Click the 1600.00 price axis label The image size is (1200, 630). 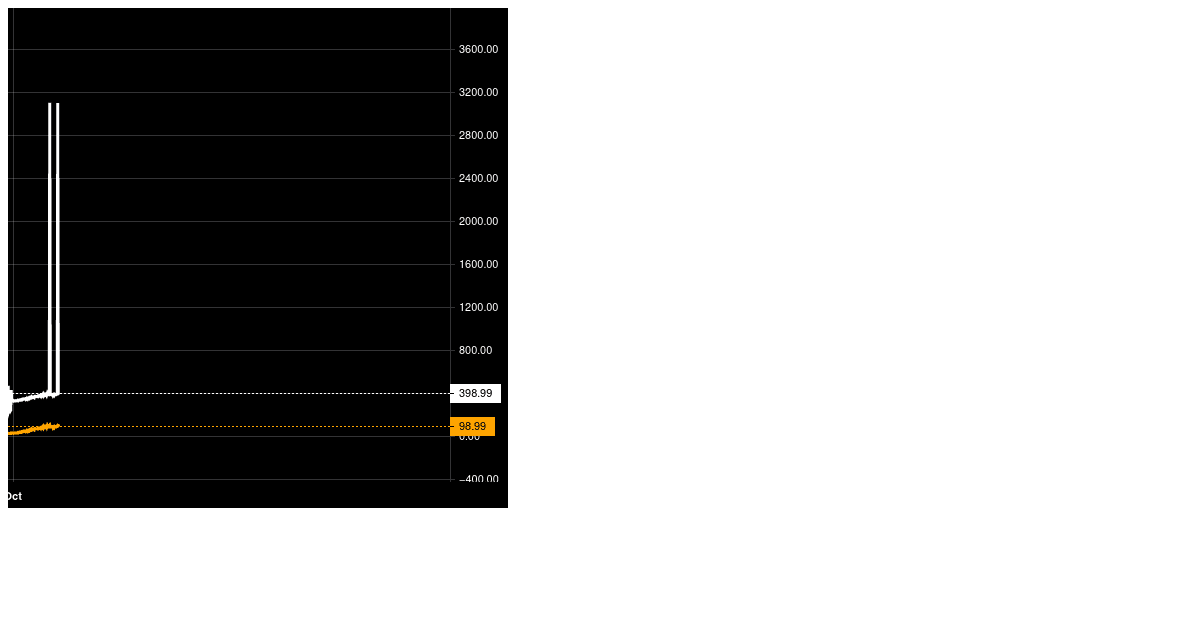click(478, 264)
